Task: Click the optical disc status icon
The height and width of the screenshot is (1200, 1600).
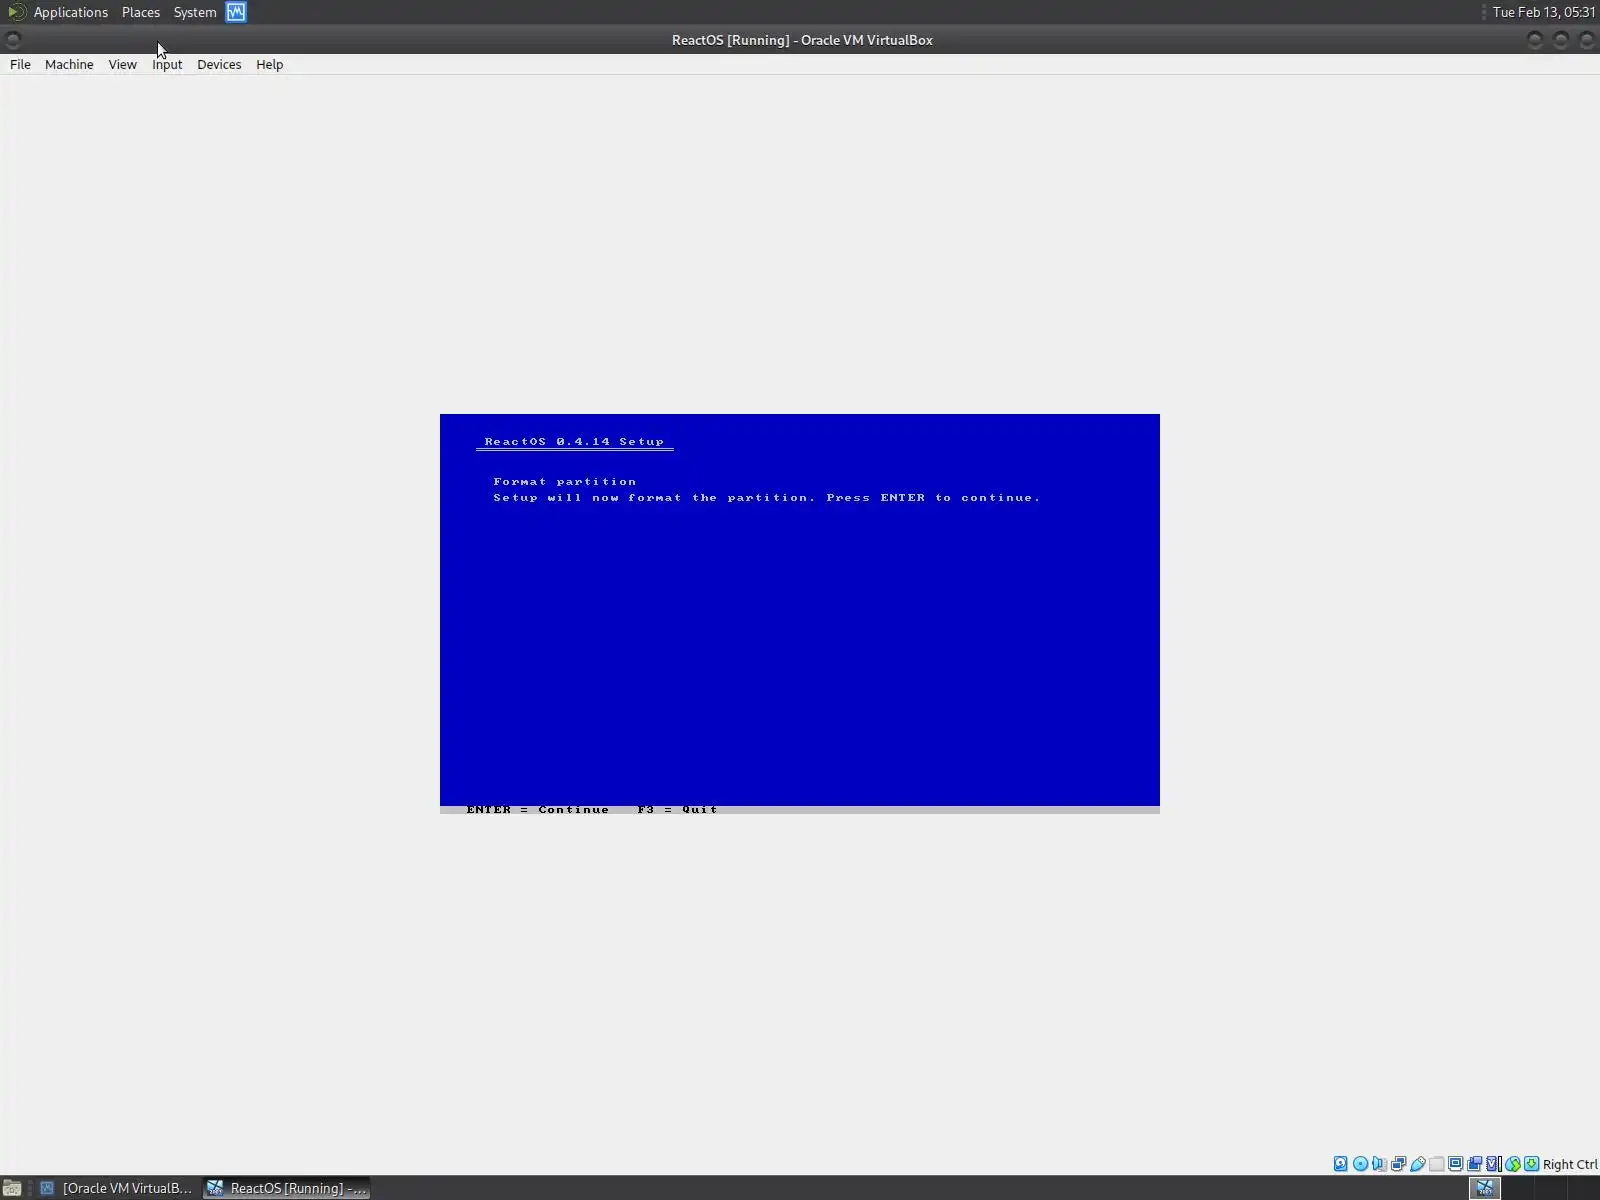Action: pos(1360,1164)
